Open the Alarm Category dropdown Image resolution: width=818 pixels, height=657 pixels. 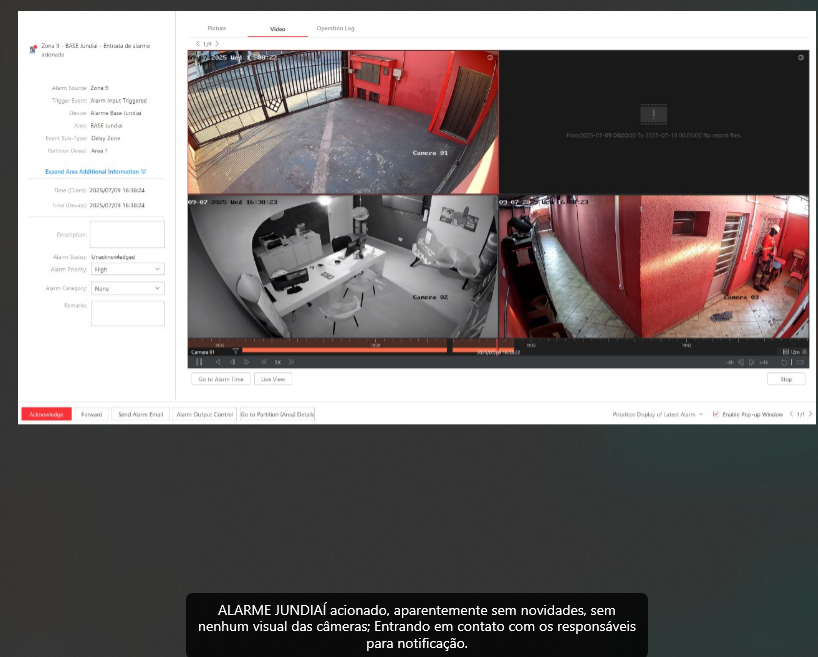(127, 288)
